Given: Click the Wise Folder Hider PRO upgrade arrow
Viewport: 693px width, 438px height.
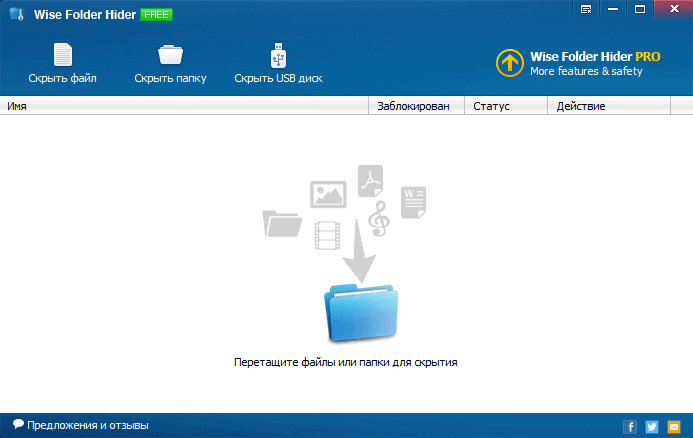Looking at the screenshot, I should tap(510, 63).
